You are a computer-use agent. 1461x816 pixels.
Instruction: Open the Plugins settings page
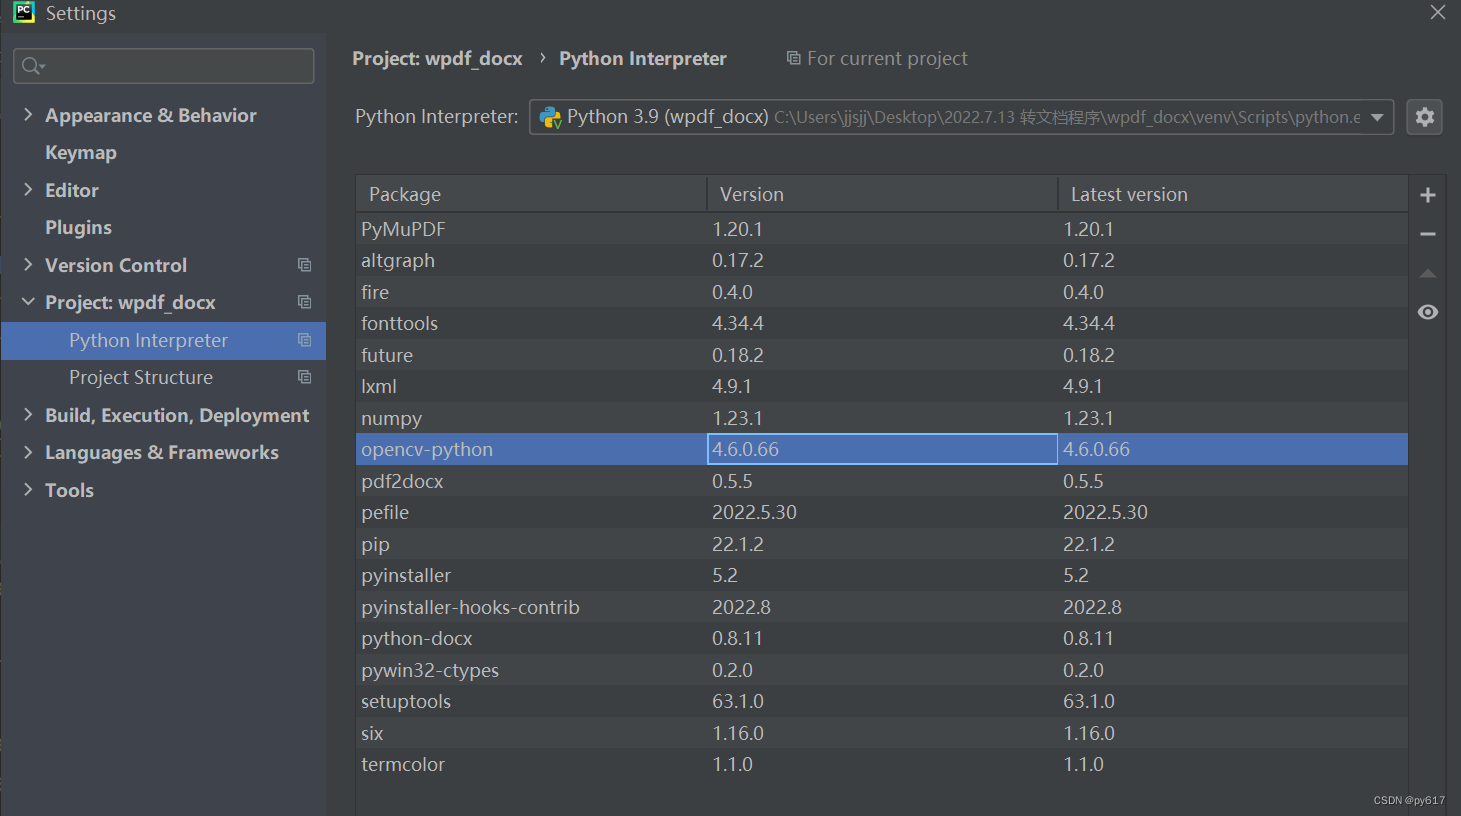tap(78, 227)
